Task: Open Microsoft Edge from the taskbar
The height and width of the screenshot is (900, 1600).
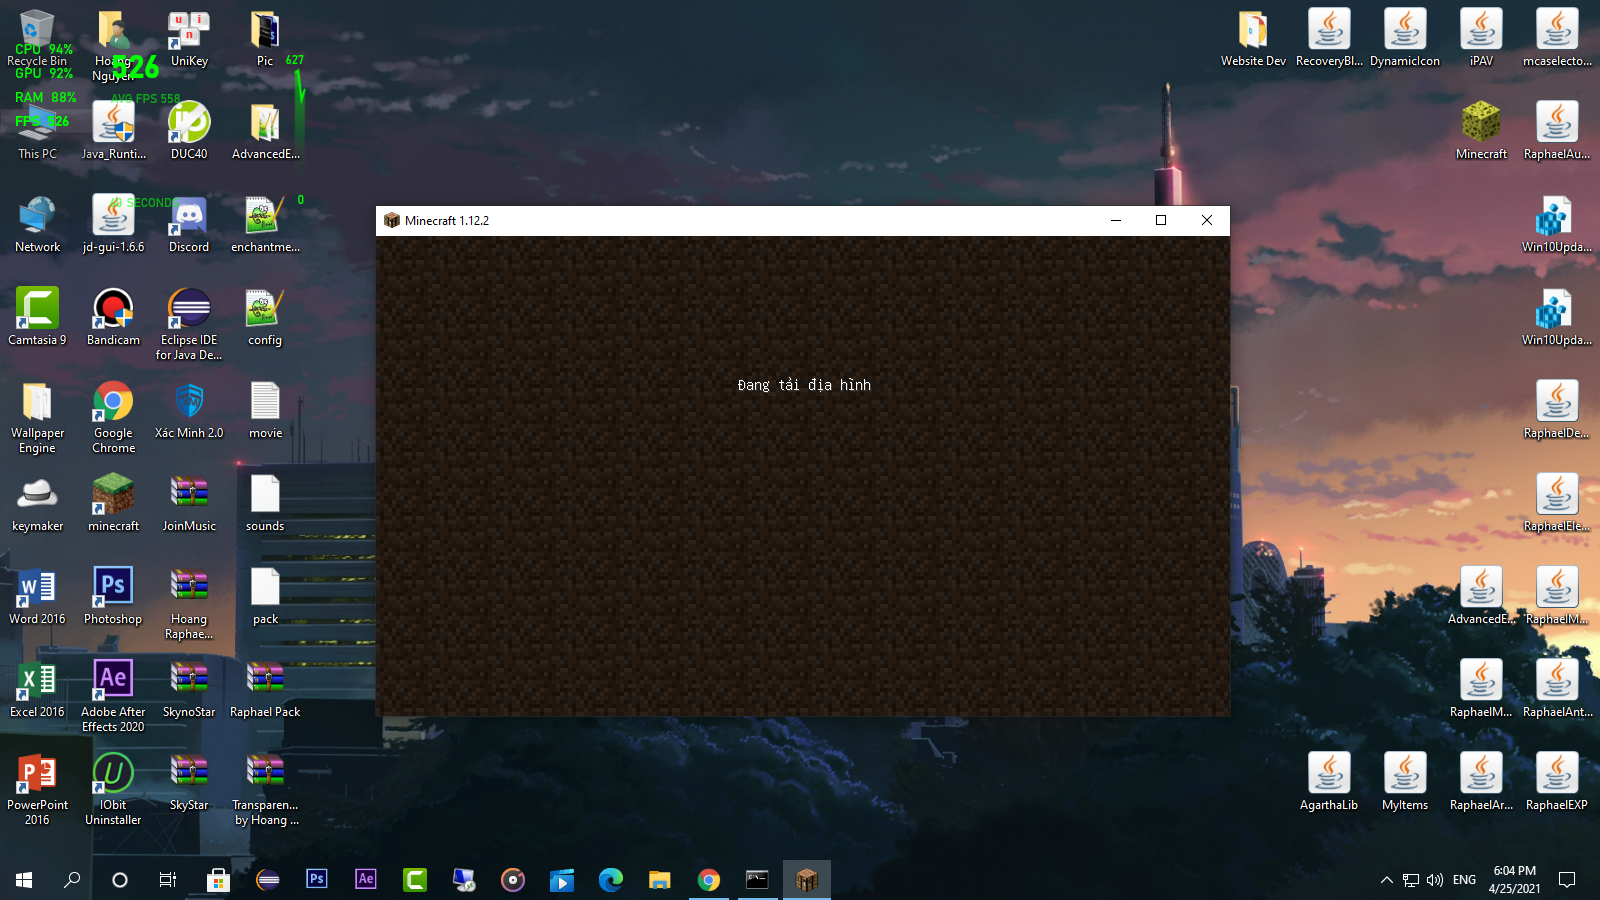Action: [610, 880]
